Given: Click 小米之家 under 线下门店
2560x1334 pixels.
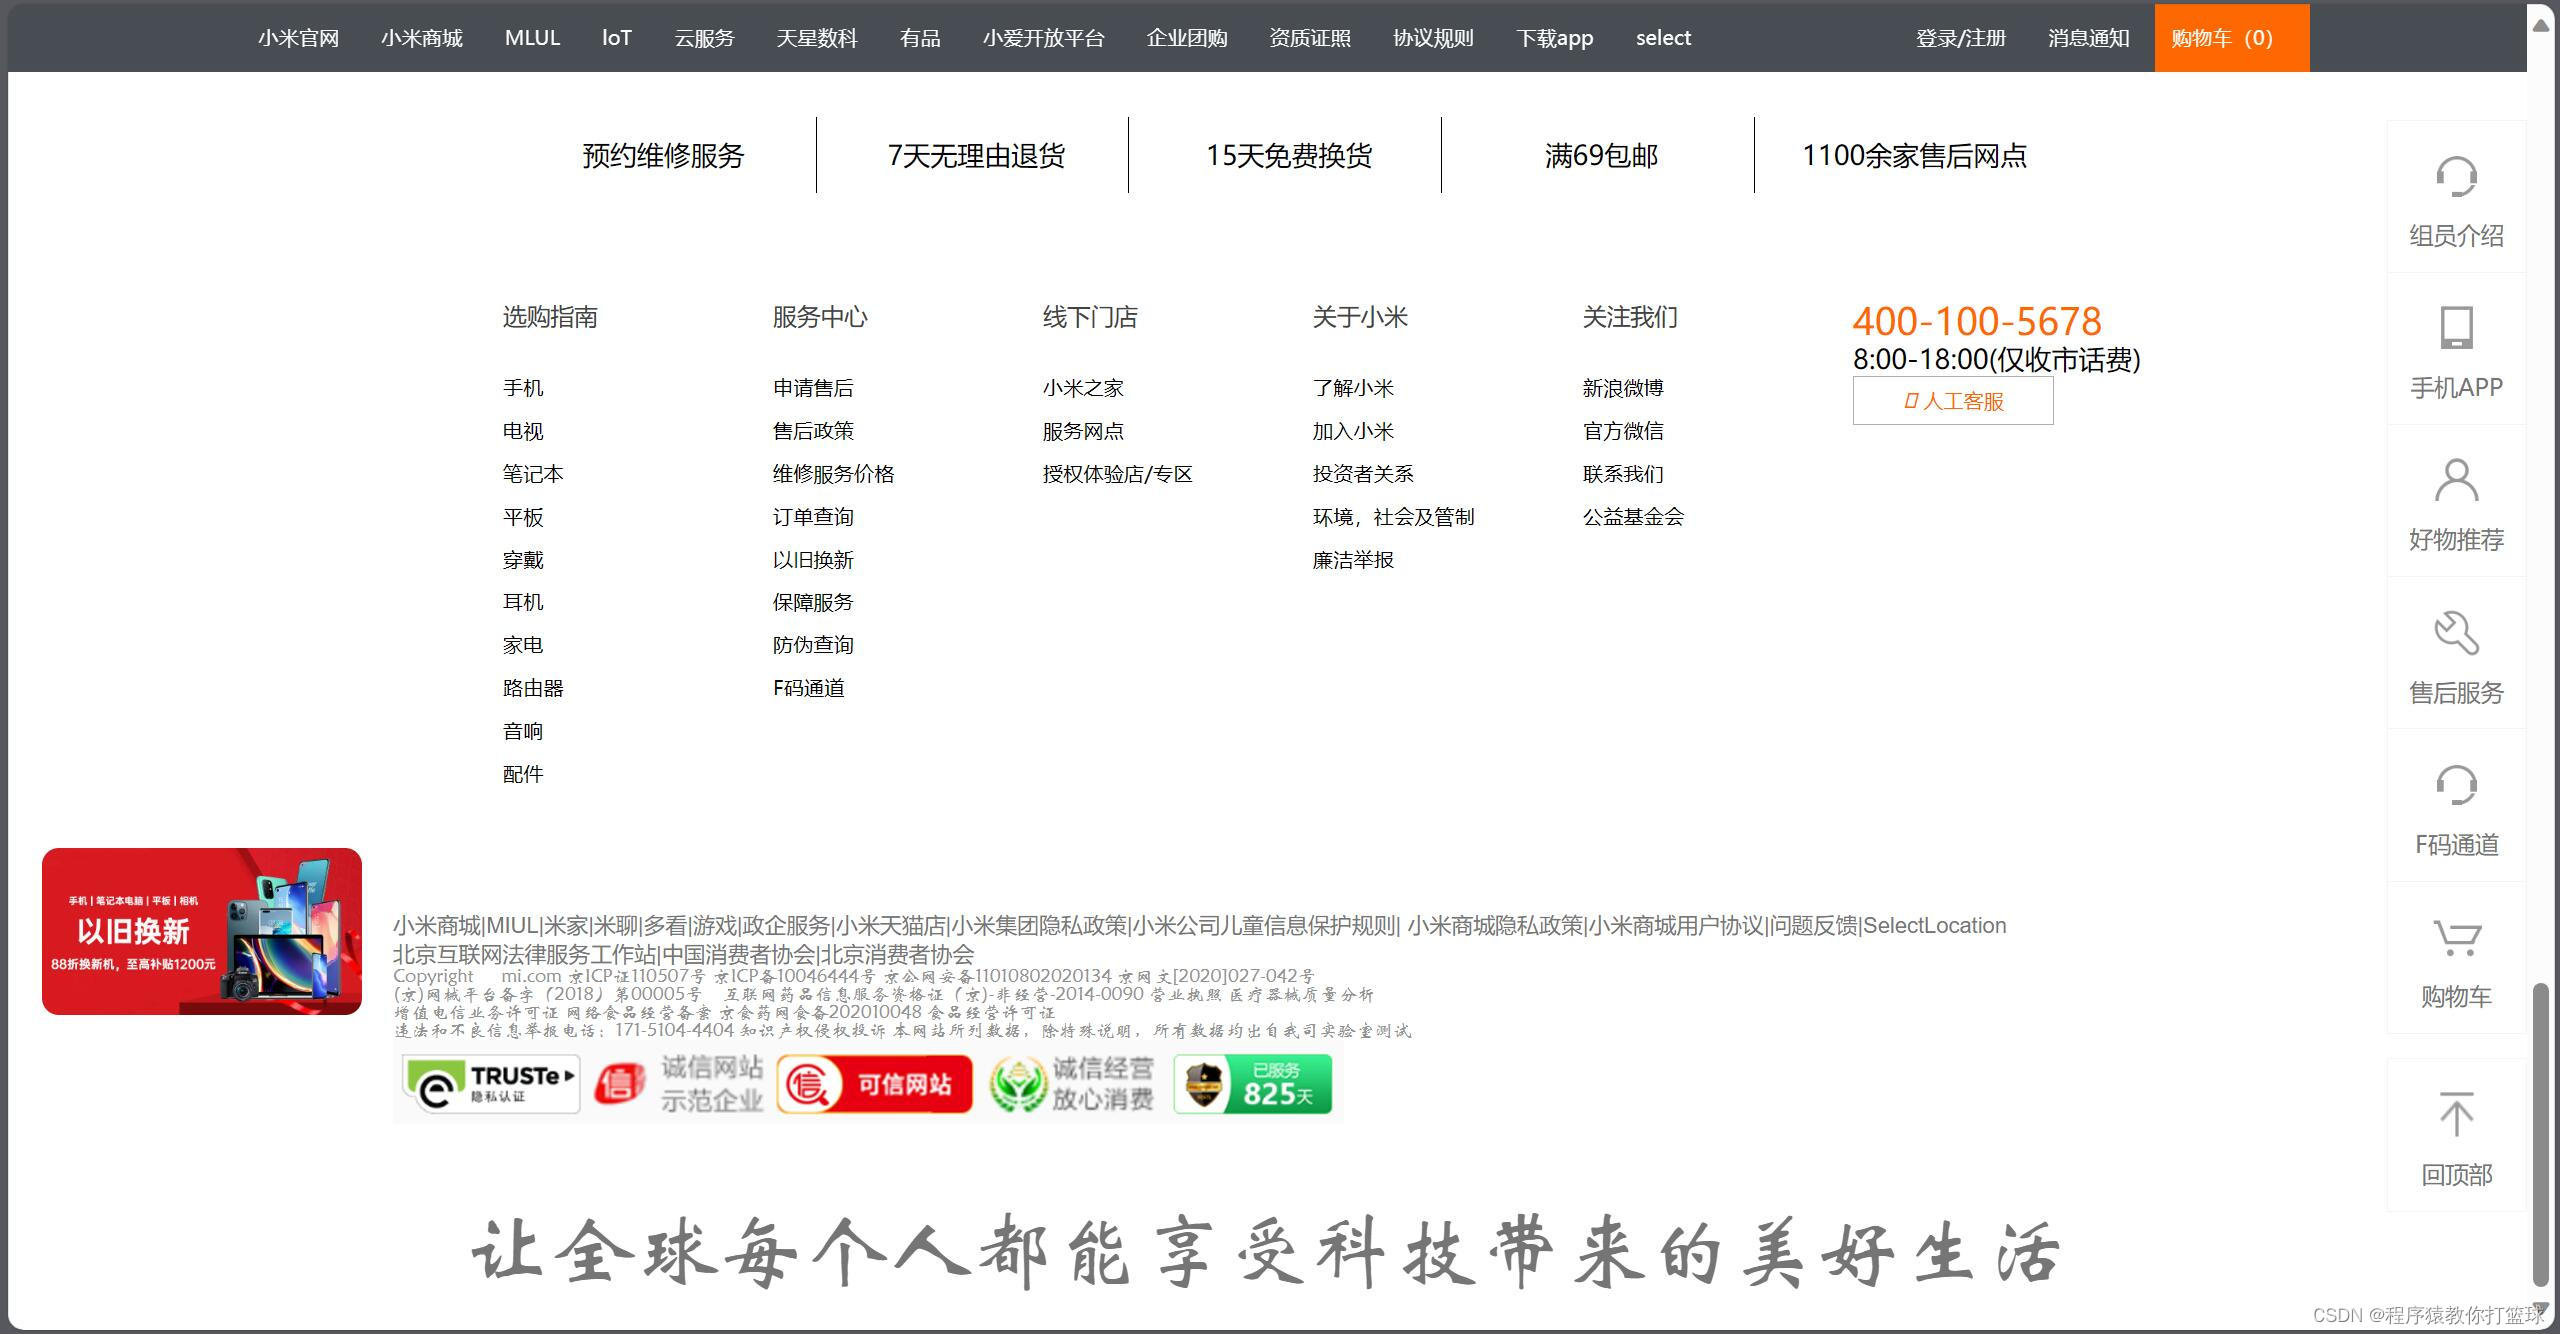Looking at the screenshot, I should pos(1083,388).
